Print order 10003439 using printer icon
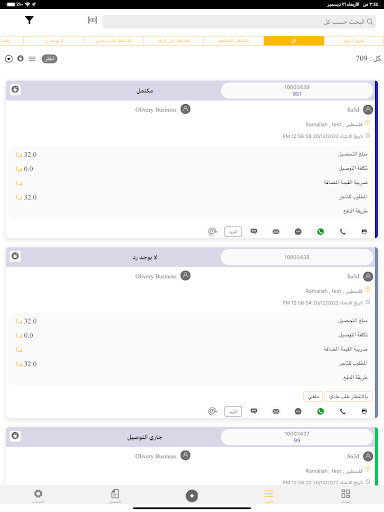This screenshot has width=384, height=512. (x=364, y=231)
